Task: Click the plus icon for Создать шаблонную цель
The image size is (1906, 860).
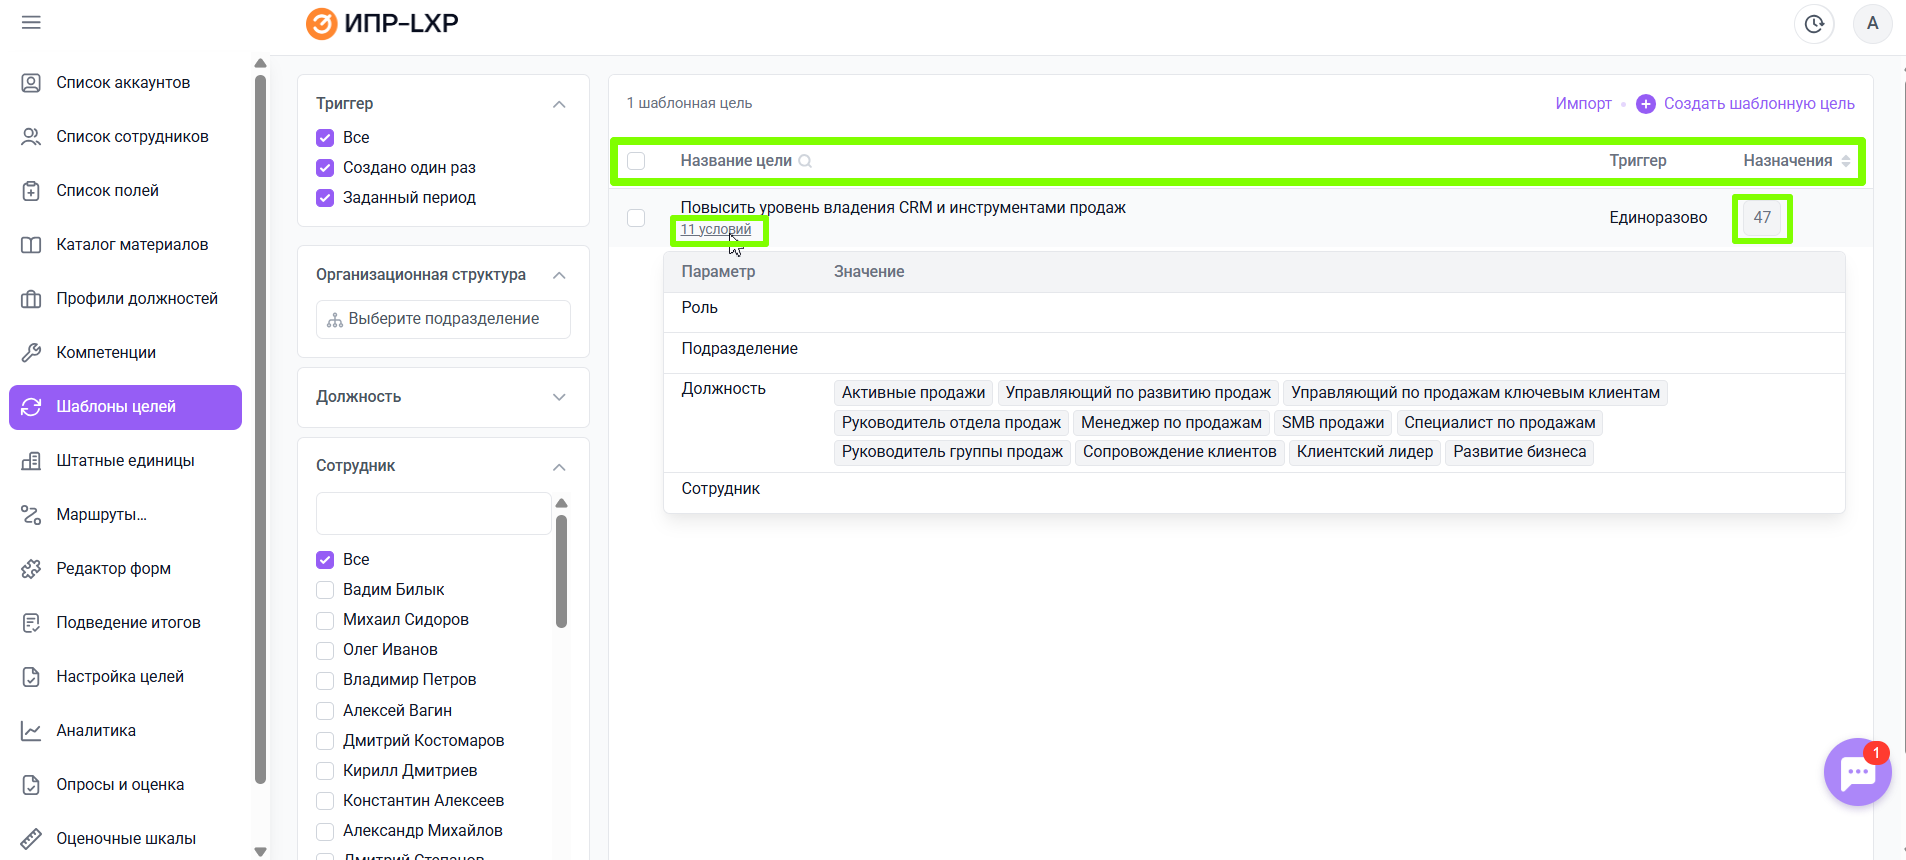Action: point(1645,104)
